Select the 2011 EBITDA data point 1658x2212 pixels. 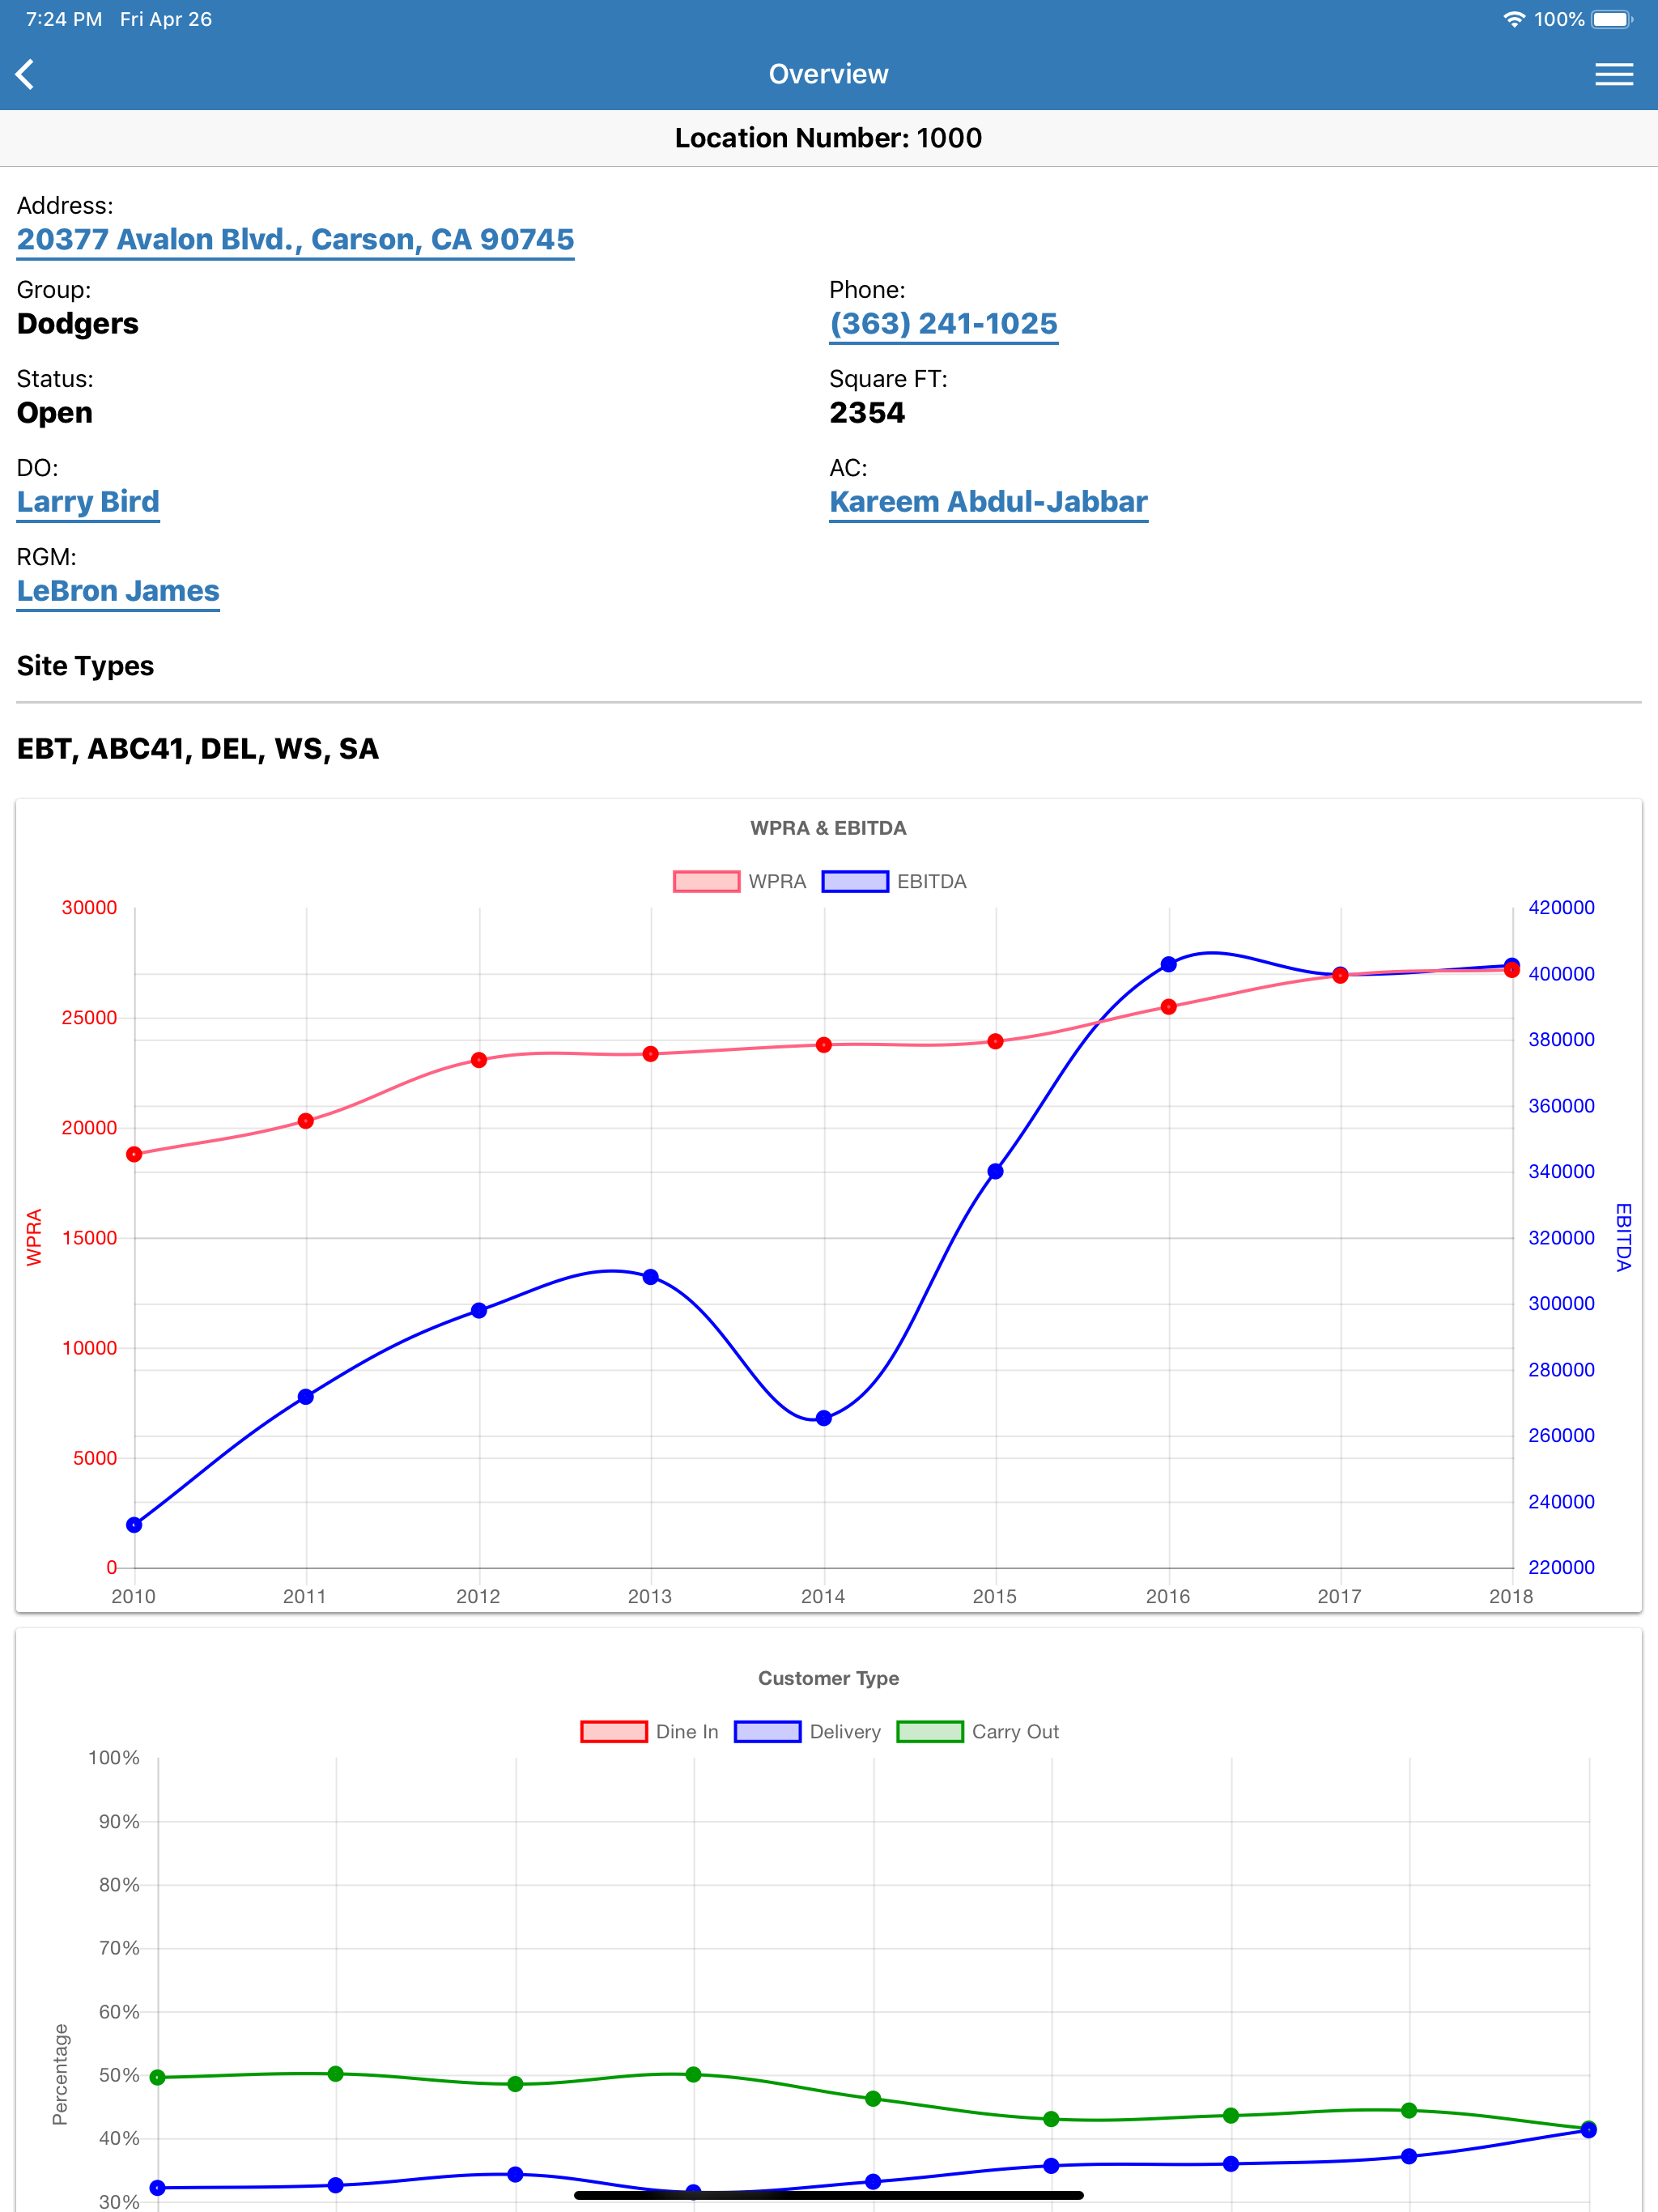306,1397
